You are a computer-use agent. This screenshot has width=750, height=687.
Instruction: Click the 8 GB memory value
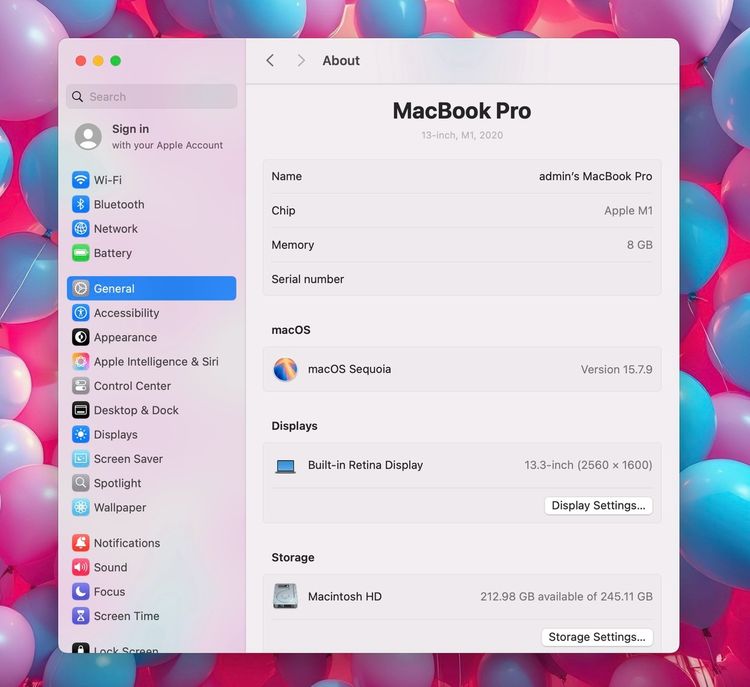pos(640,245)
